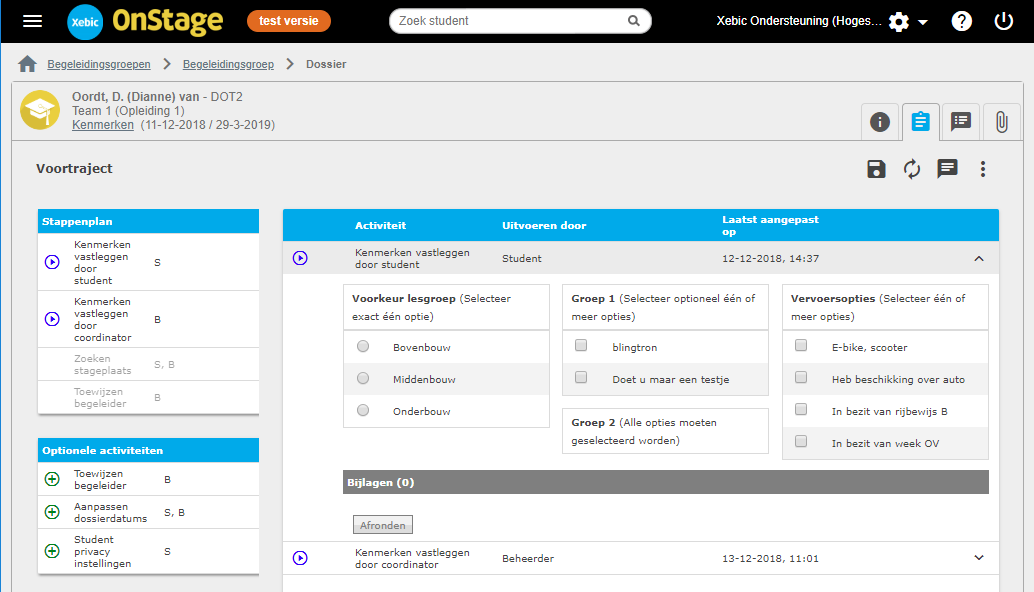
Task: Click the Afronden button
Action: tap(383, 525)
